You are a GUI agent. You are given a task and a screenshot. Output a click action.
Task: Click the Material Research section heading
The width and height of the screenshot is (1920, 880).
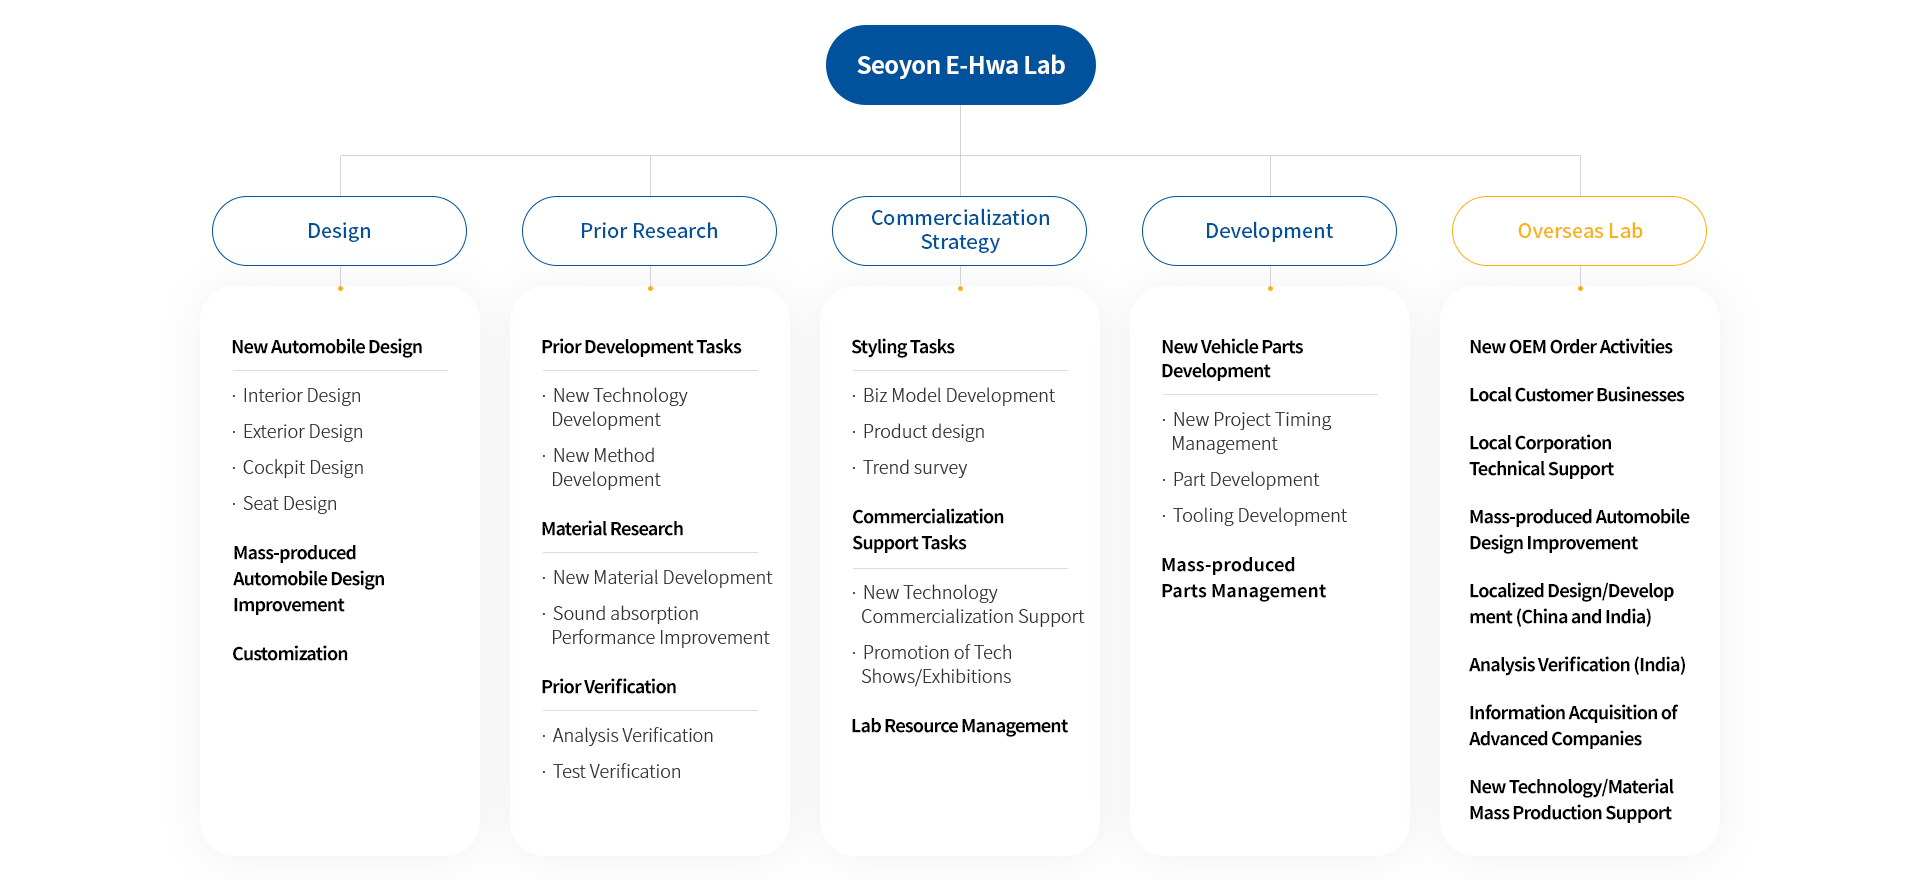click(612, 529)
